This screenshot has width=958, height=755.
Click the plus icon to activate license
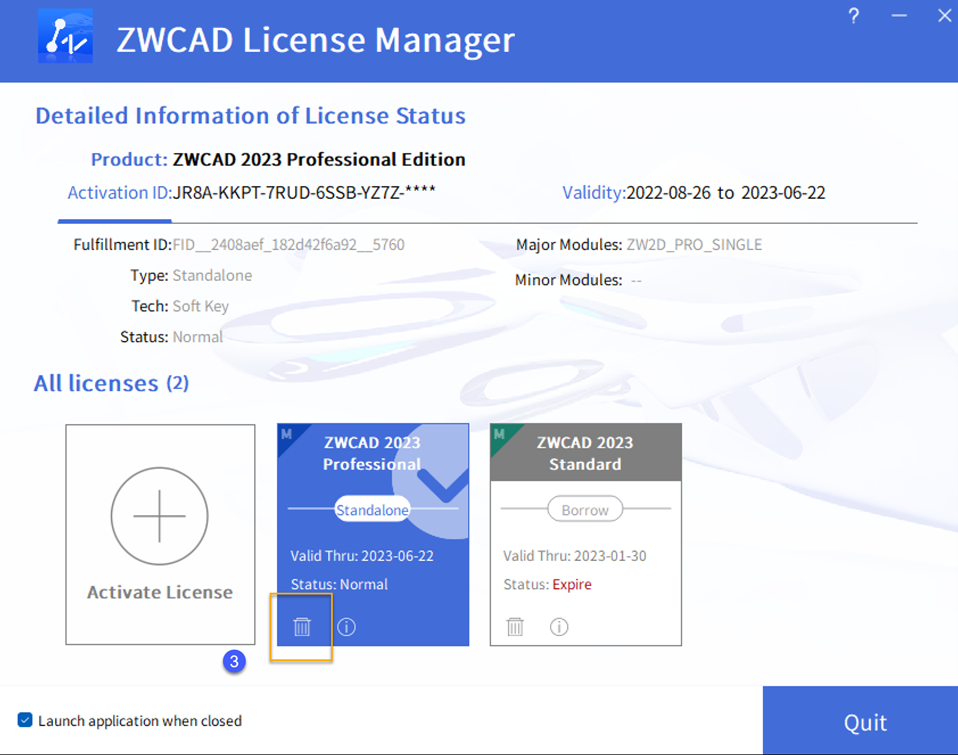[x=159, y=516]
